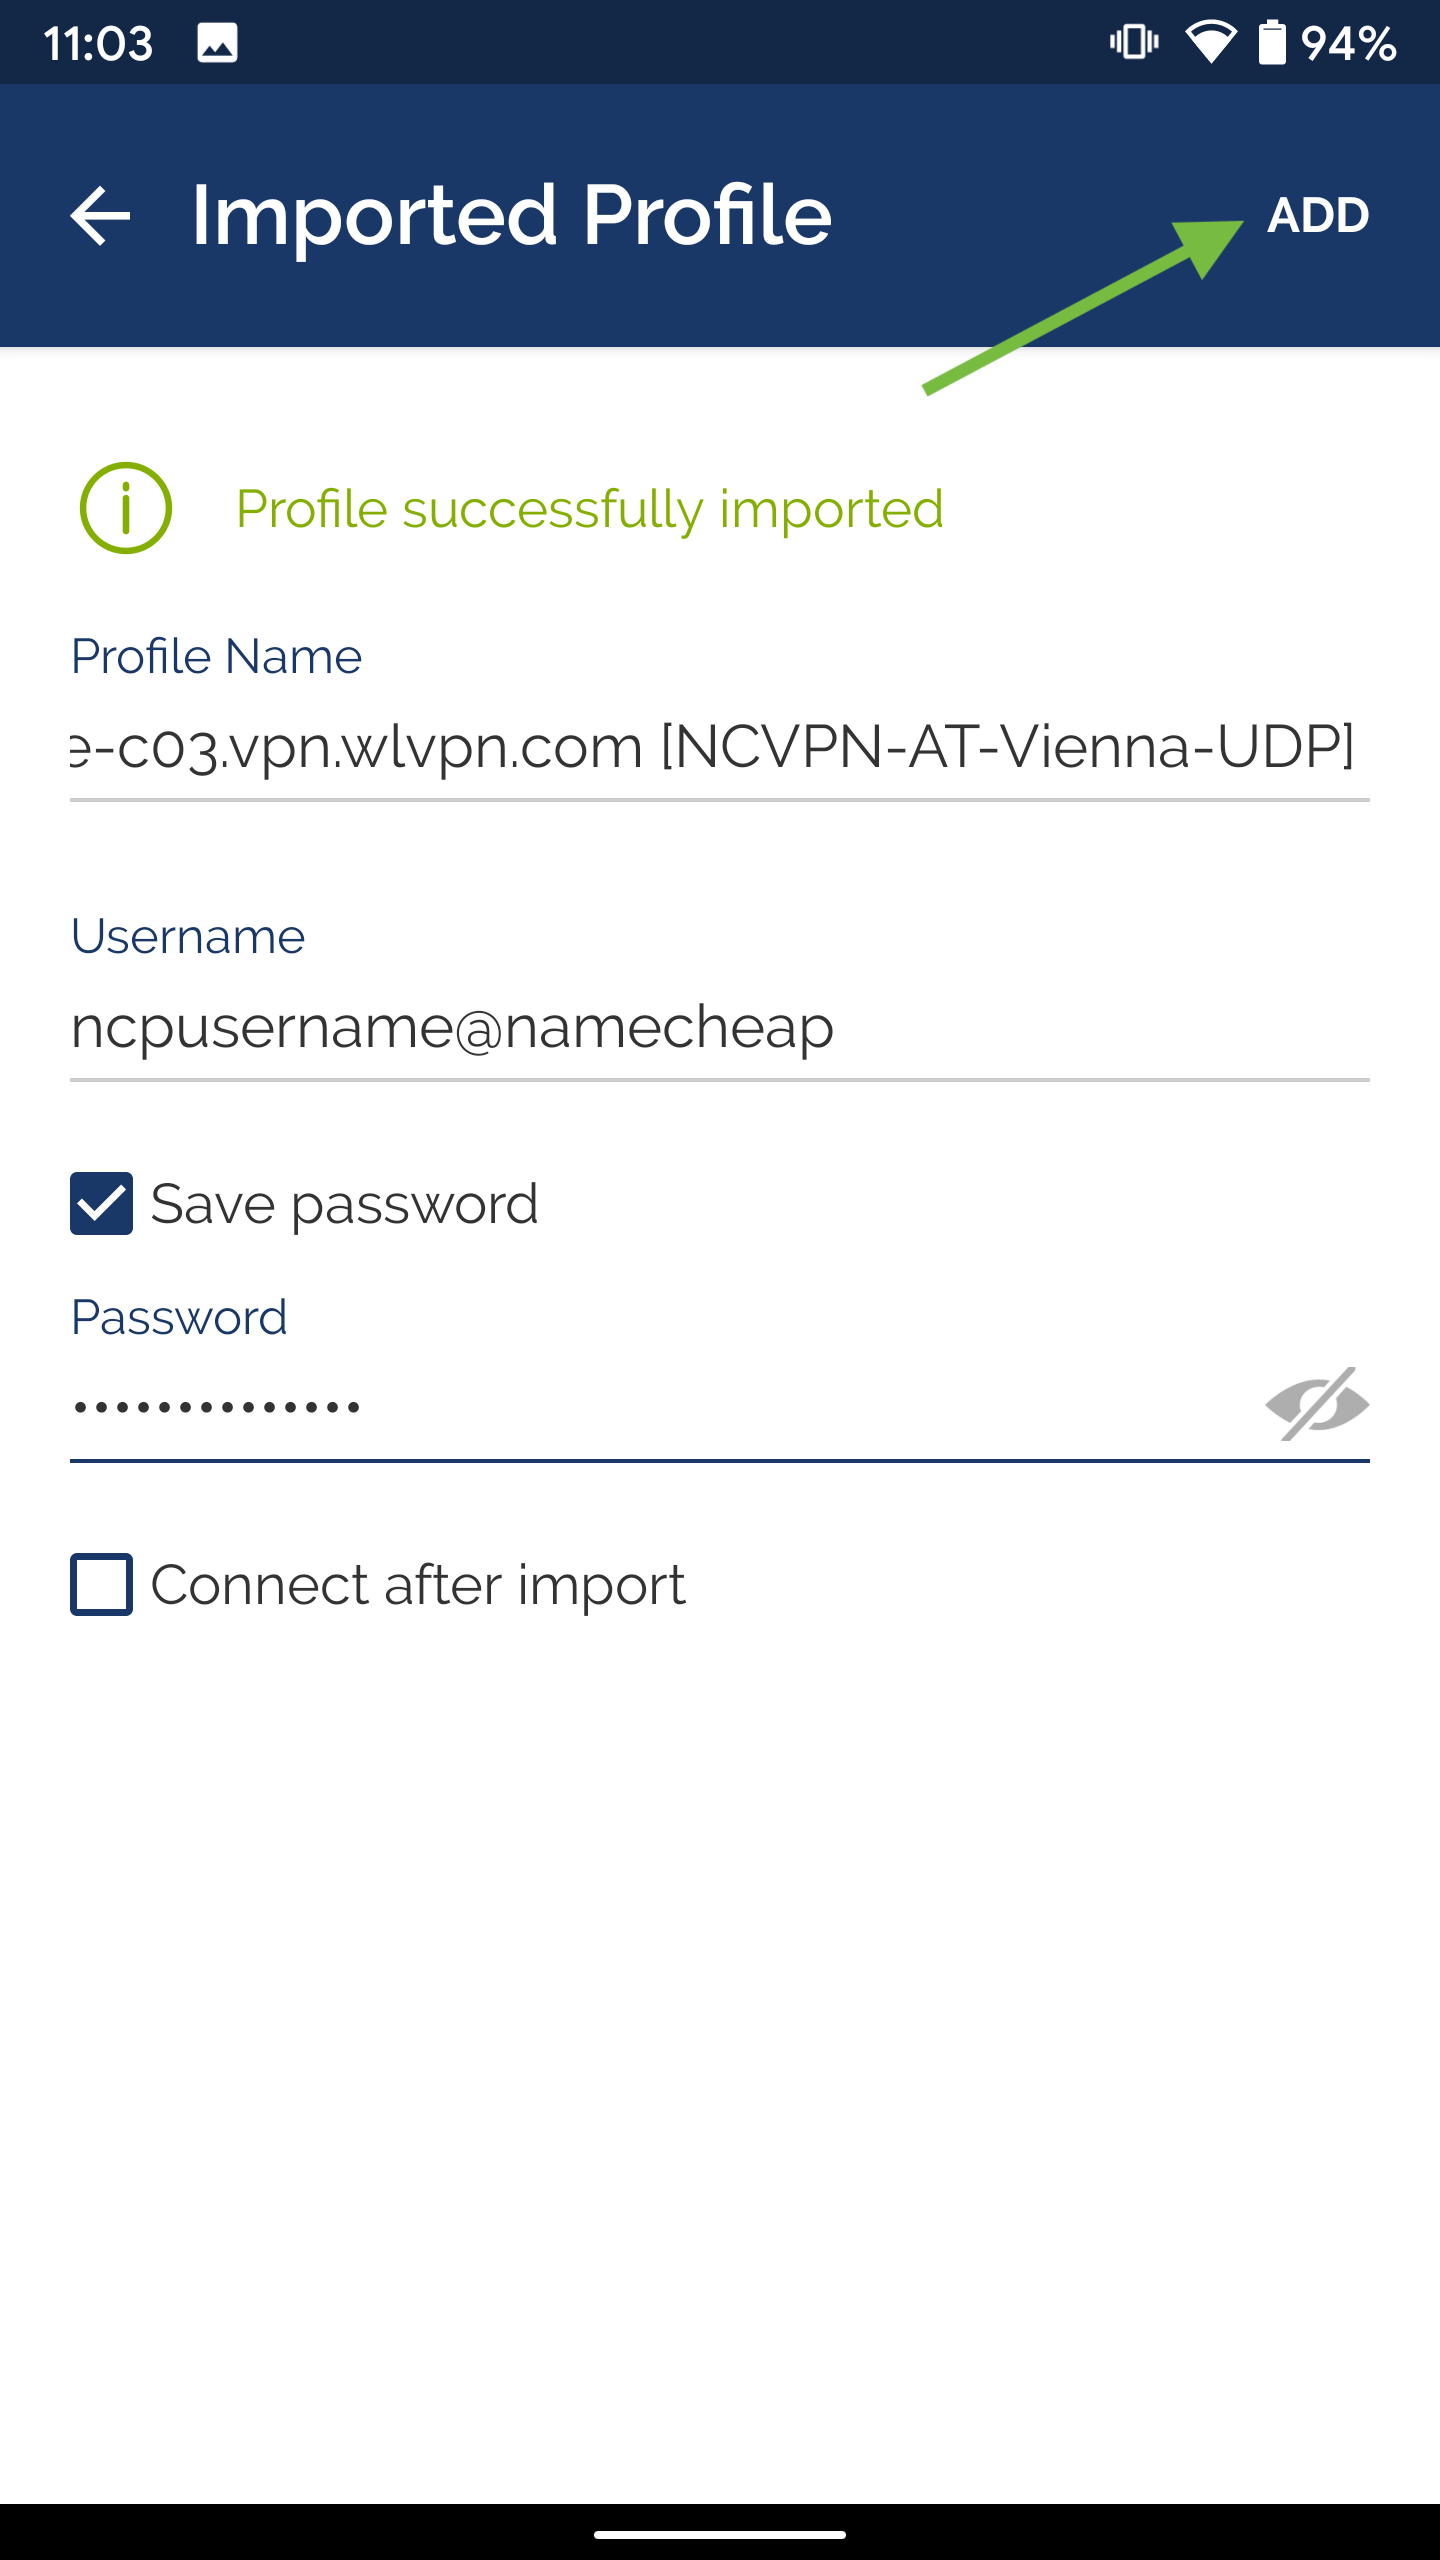Tap the 11:03 clock in status bar
Image resolution: width=1440 pixels, height=2560 pixels.
98,44
